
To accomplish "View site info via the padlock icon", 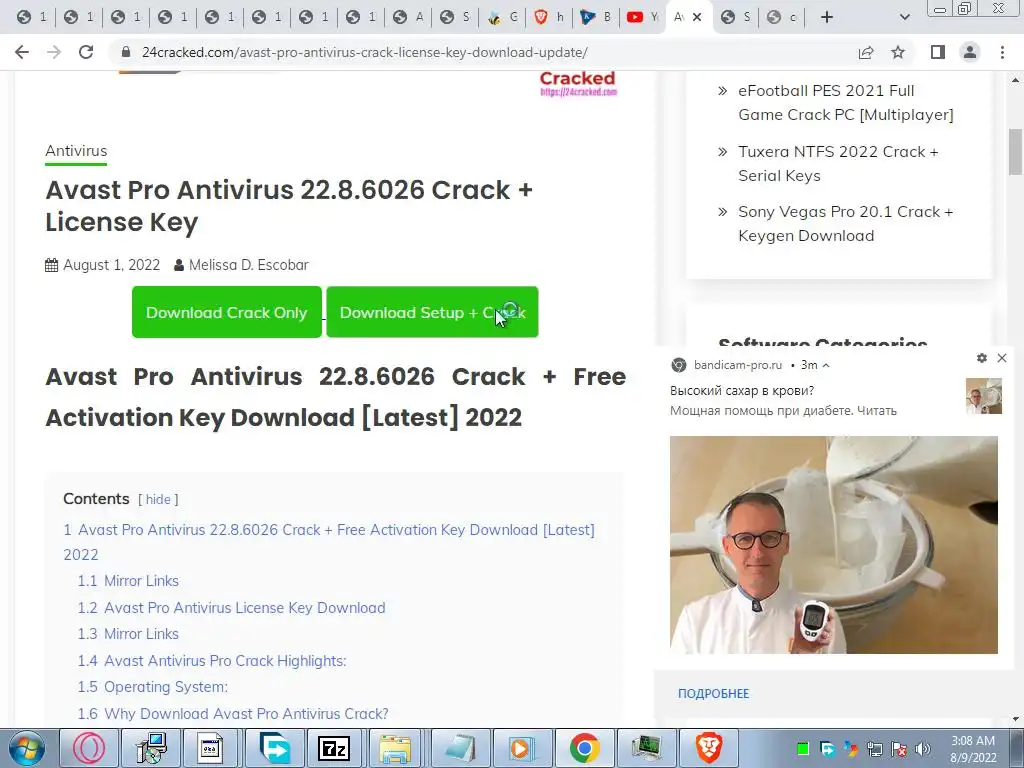I will 127,52.
